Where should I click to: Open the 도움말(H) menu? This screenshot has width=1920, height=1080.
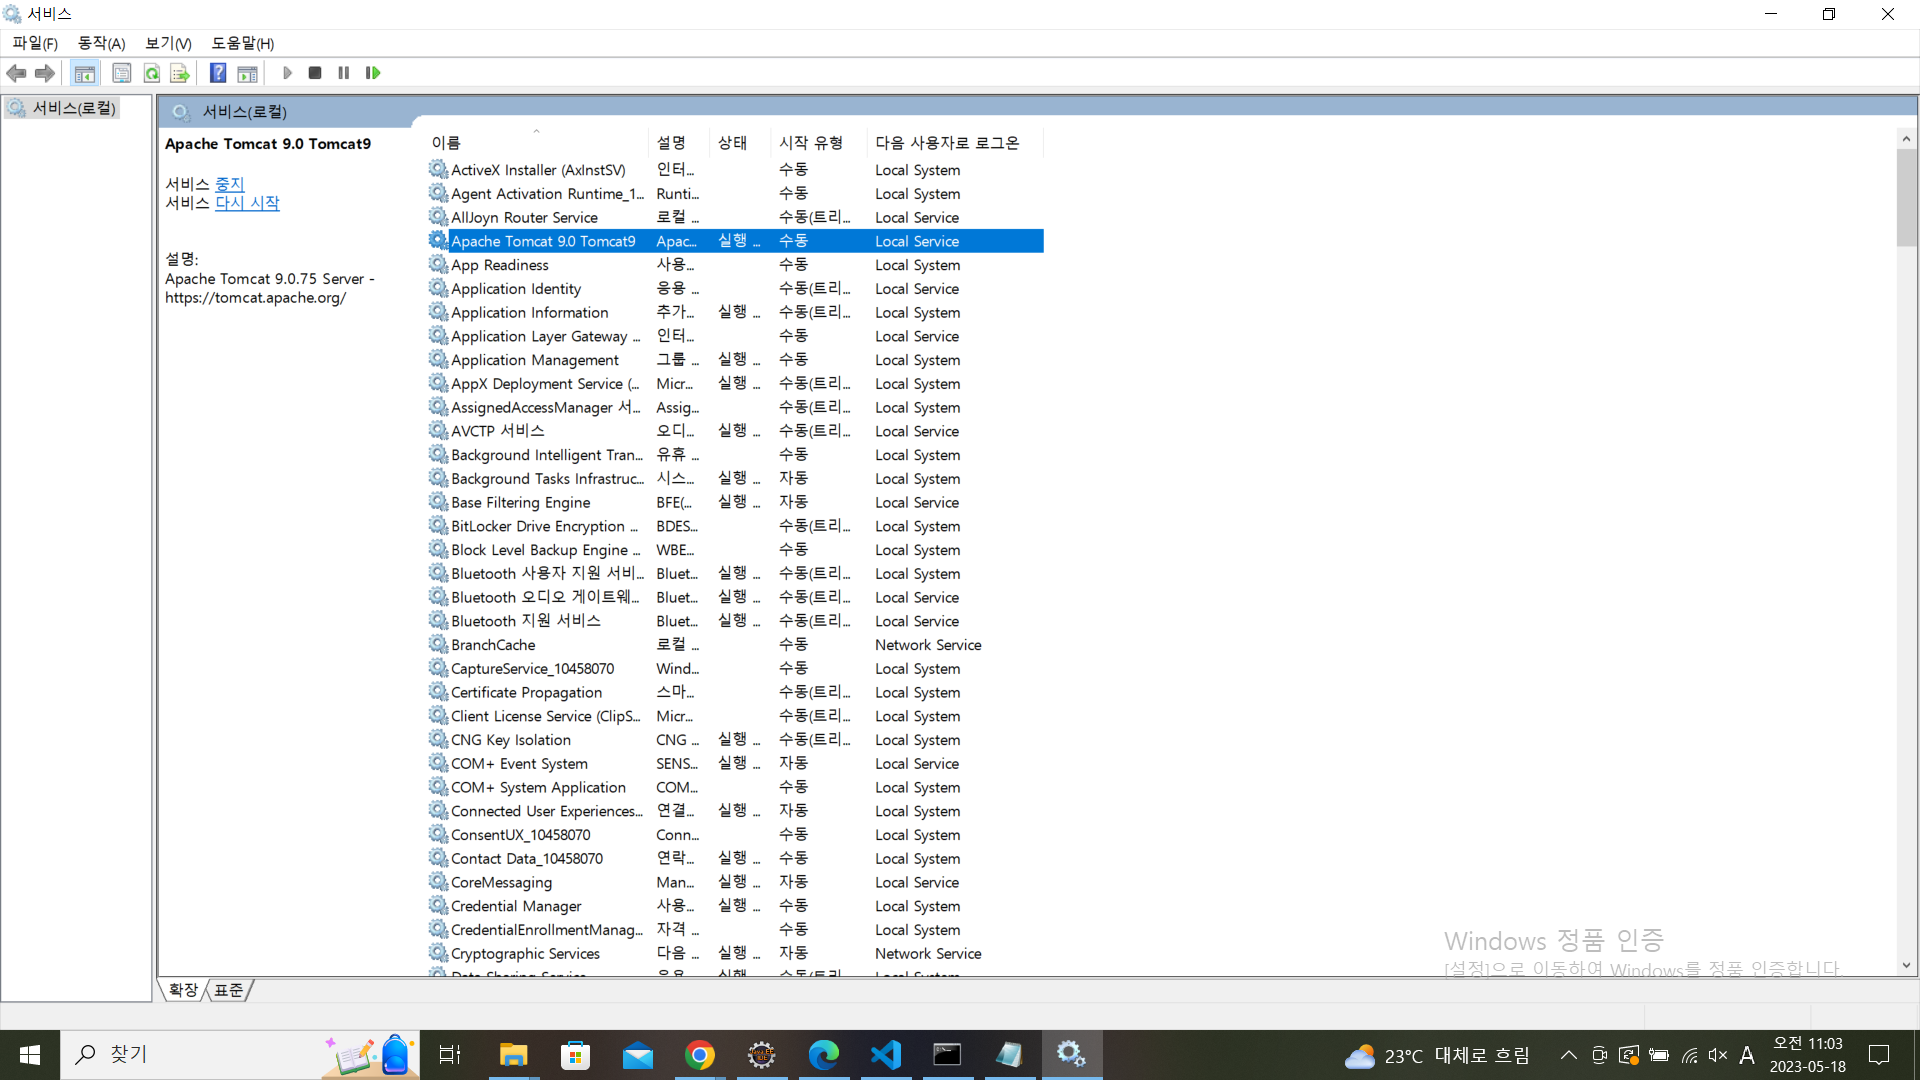tap(243, 43)
